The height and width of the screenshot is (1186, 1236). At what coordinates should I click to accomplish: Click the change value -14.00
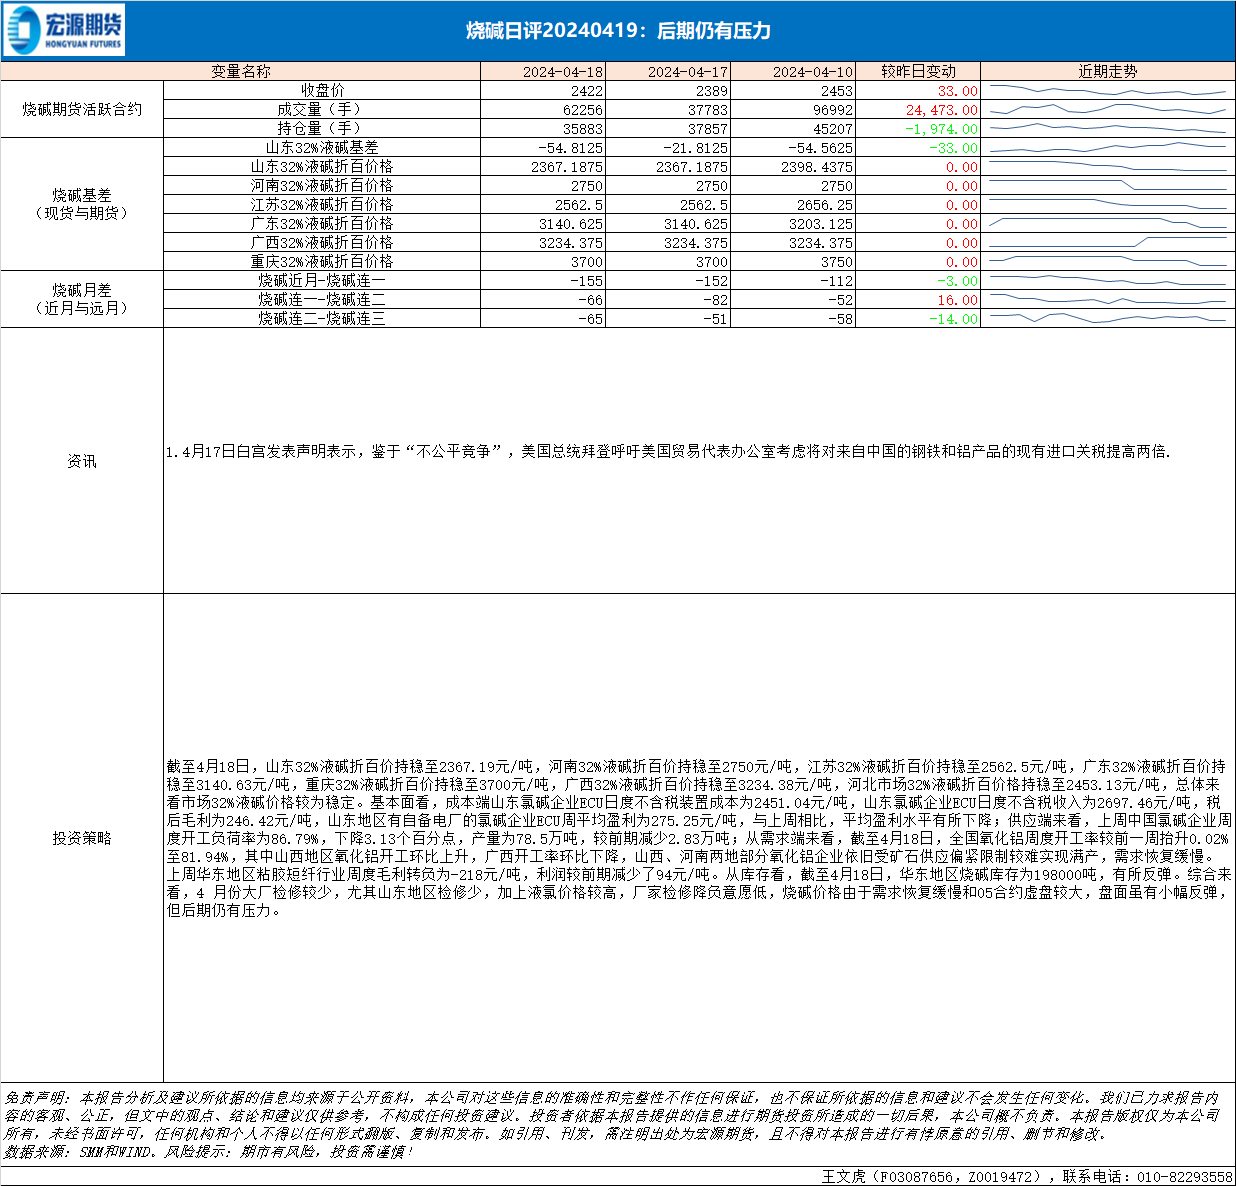tap(954, 319)
